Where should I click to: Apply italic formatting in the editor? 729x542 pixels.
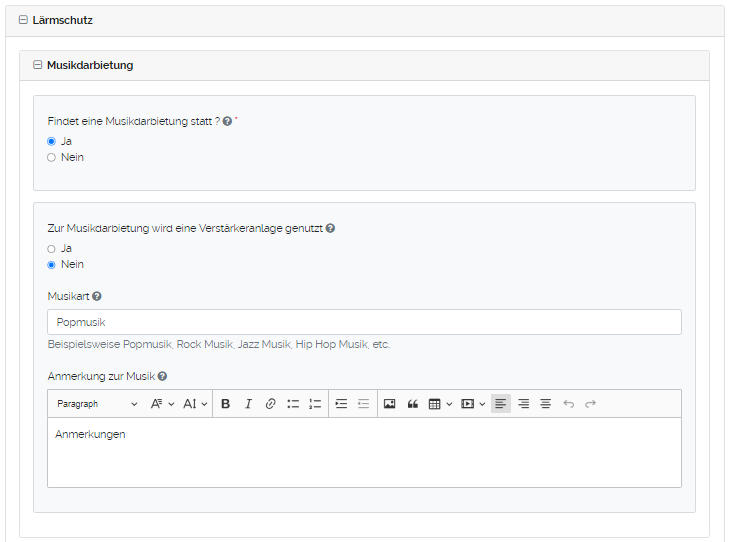pyautogui.click(x=248, y=404)
